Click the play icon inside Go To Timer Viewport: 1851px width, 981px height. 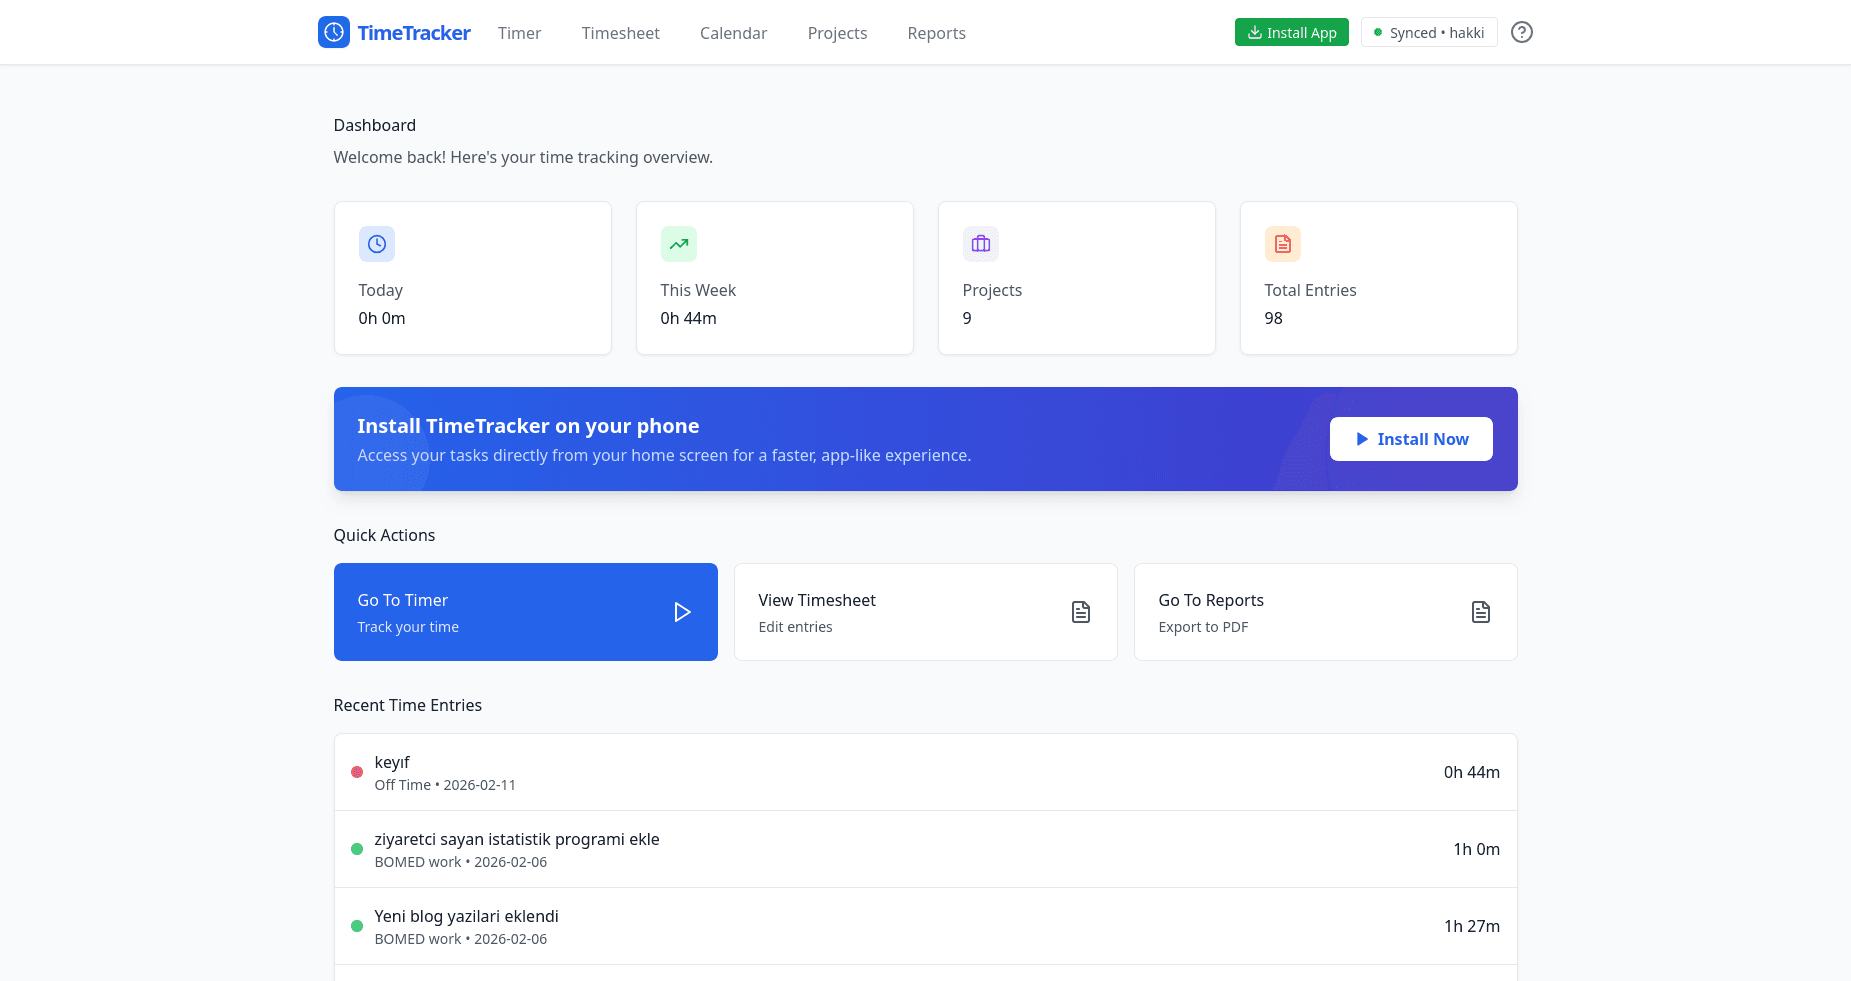pyautogui.click(x=683, y=611)
